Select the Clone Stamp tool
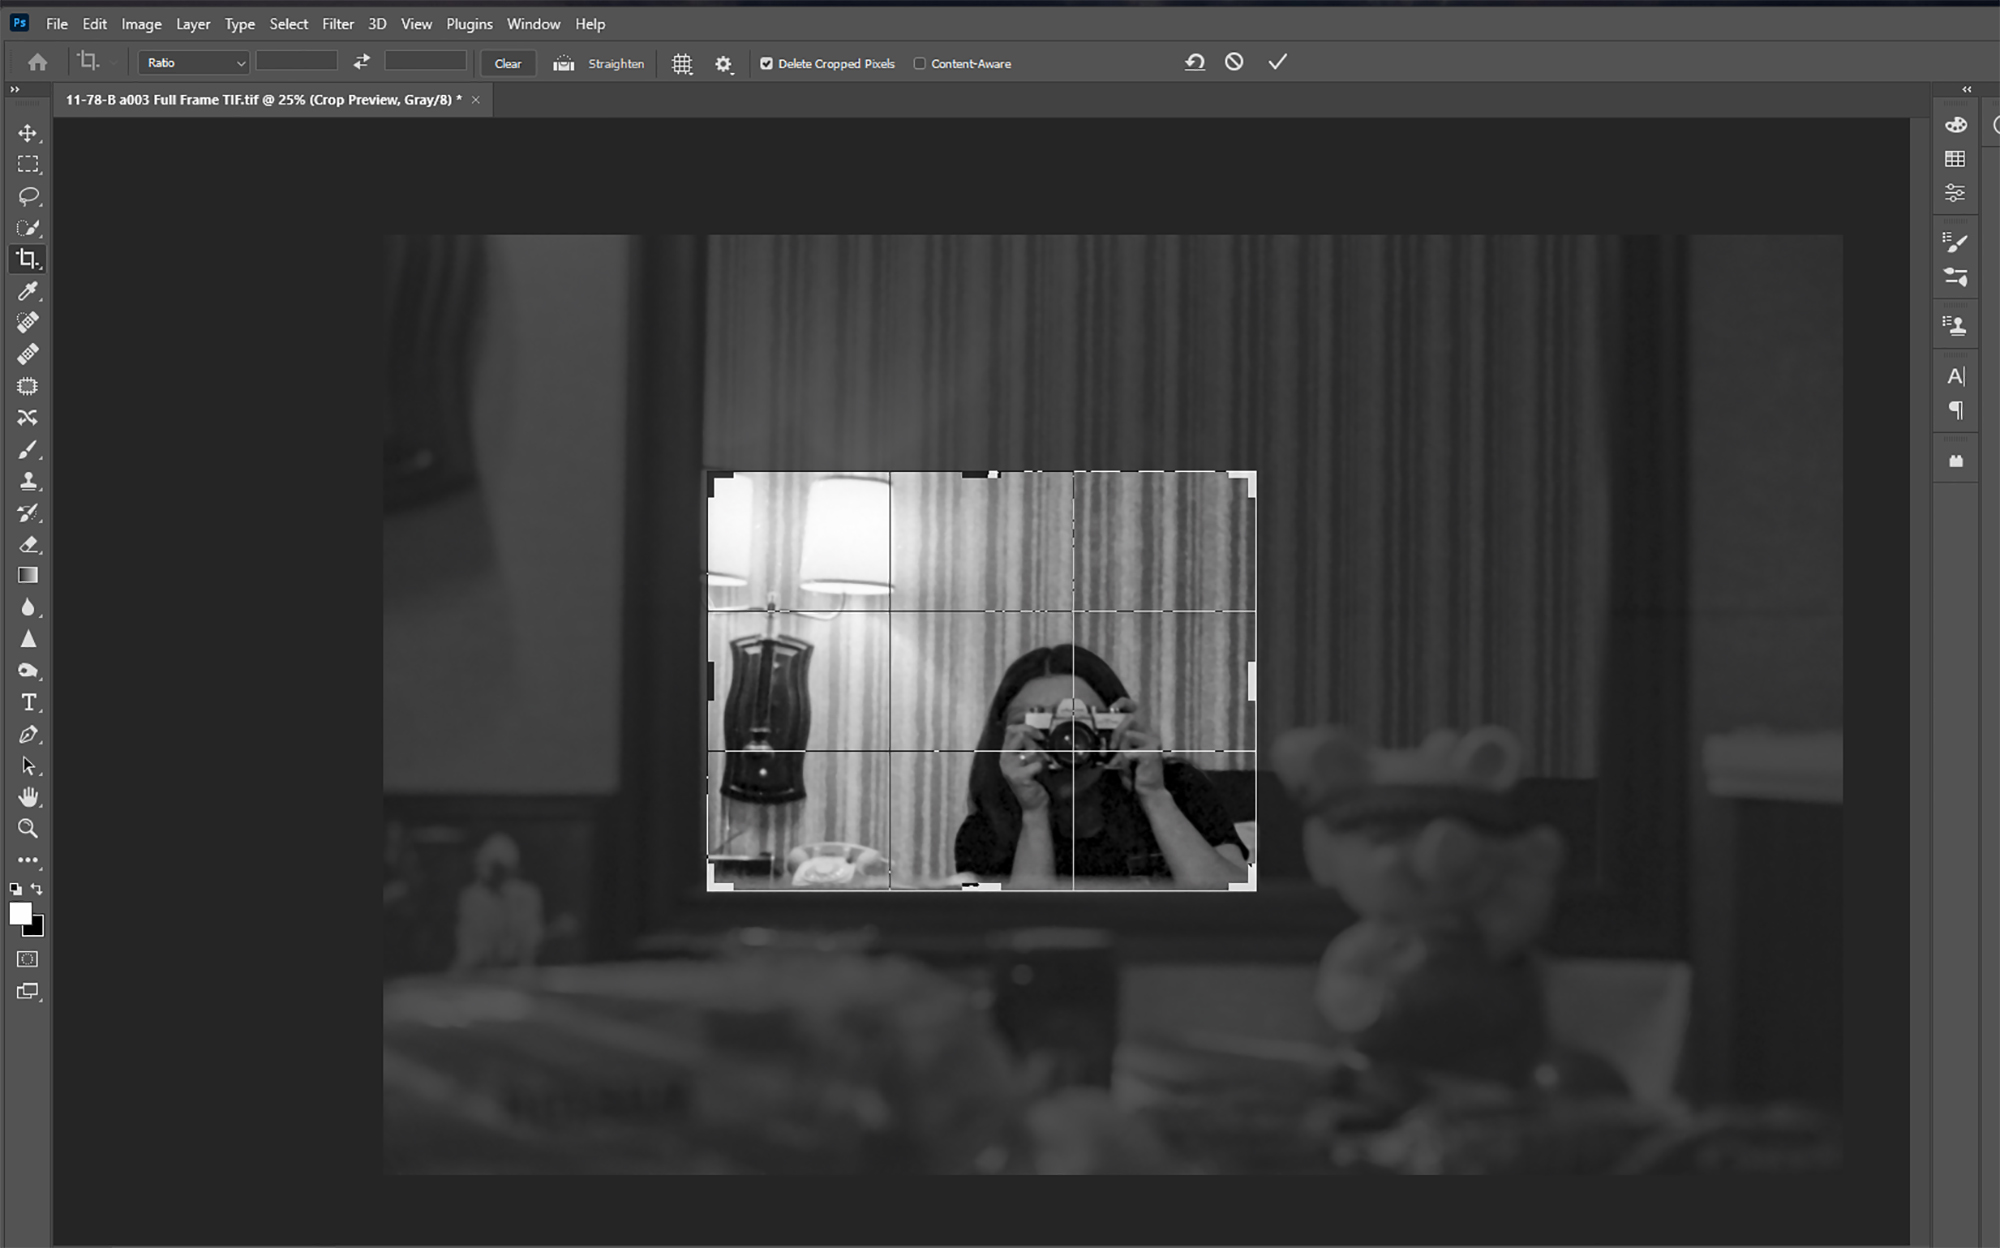The image size is (2000, 1248). [28, 481]
